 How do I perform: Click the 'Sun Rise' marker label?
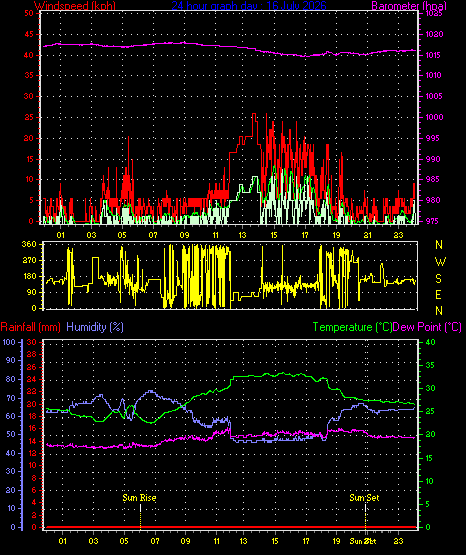[x=139, y=498]
